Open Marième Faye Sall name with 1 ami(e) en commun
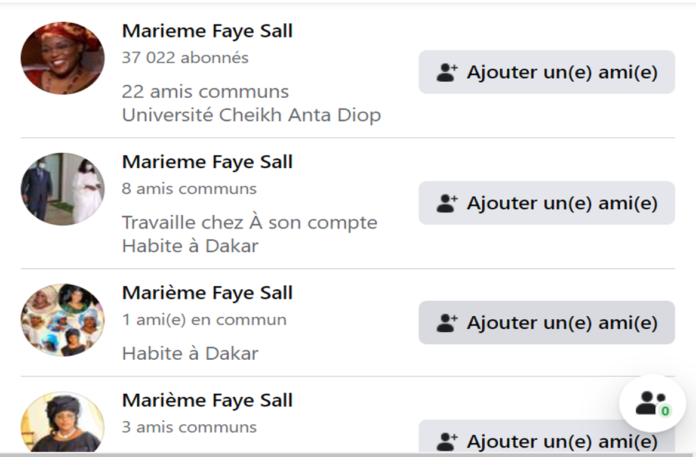The image size is (696, 457). click(x=207, y=293)
